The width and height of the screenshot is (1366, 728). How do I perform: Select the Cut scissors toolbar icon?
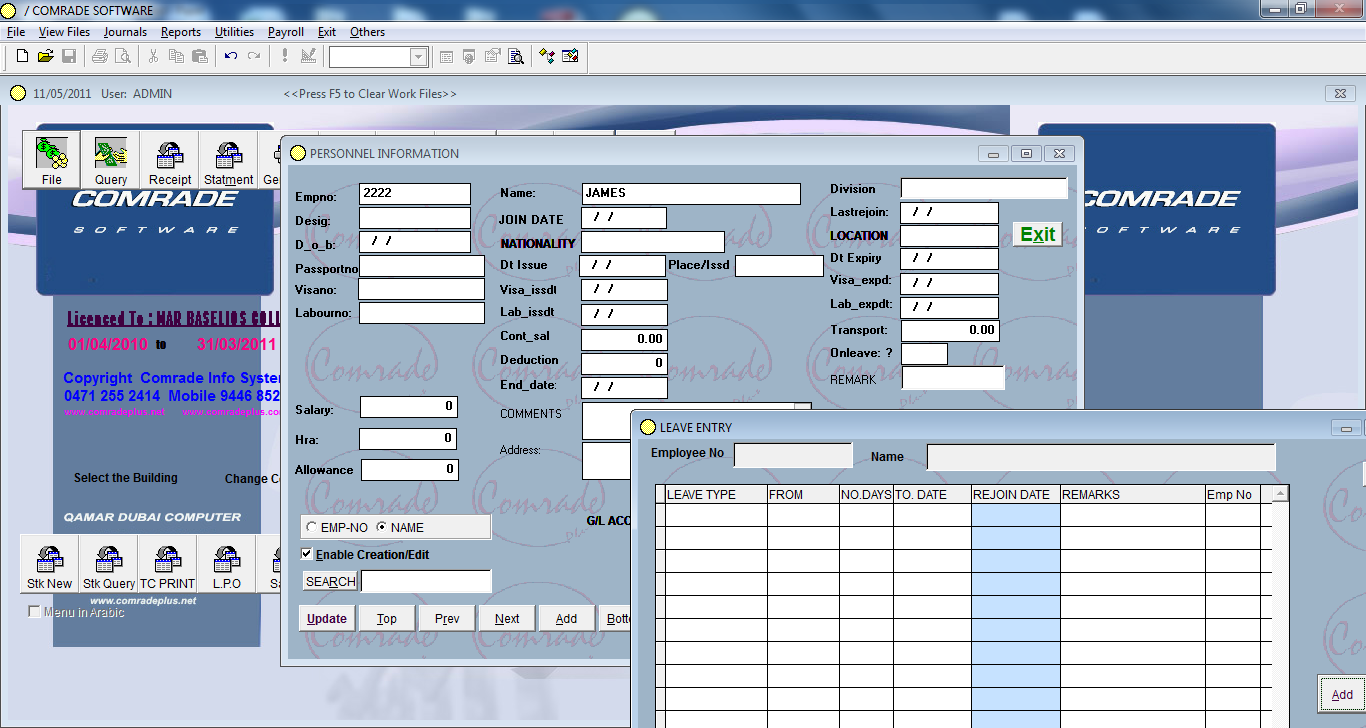point(155,56)
